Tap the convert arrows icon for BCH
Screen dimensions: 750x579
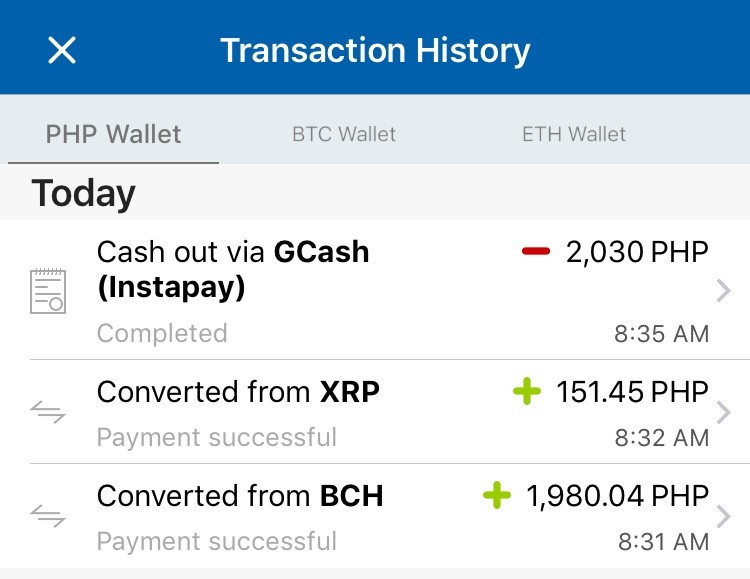click(x=48, y=516)
